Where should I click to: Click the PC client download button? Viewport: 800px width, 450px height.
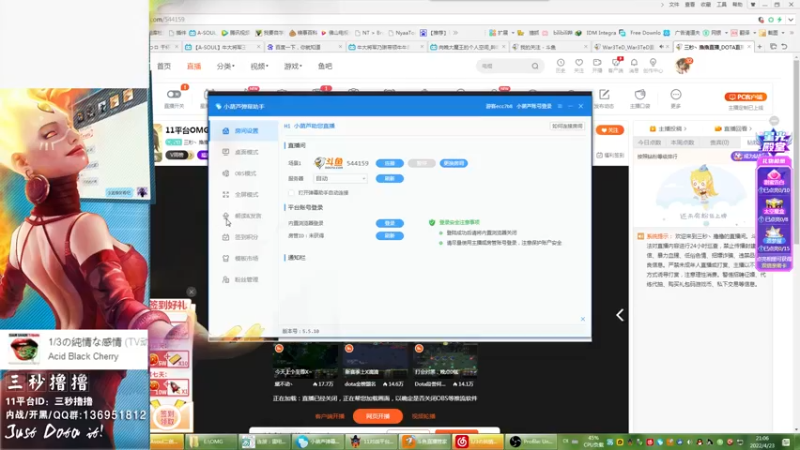(x=745, y=97)
